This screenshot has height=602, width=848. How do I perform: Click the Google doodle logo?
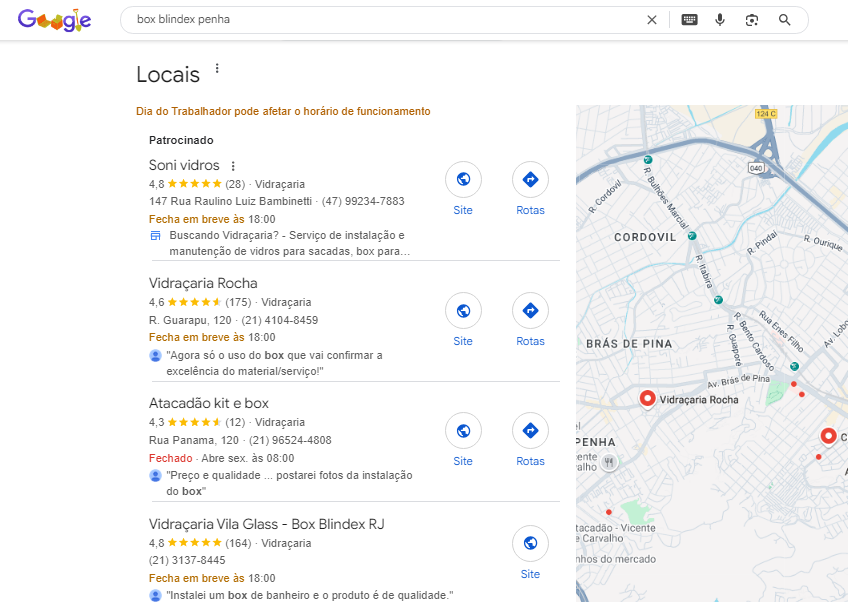point(54,21)
